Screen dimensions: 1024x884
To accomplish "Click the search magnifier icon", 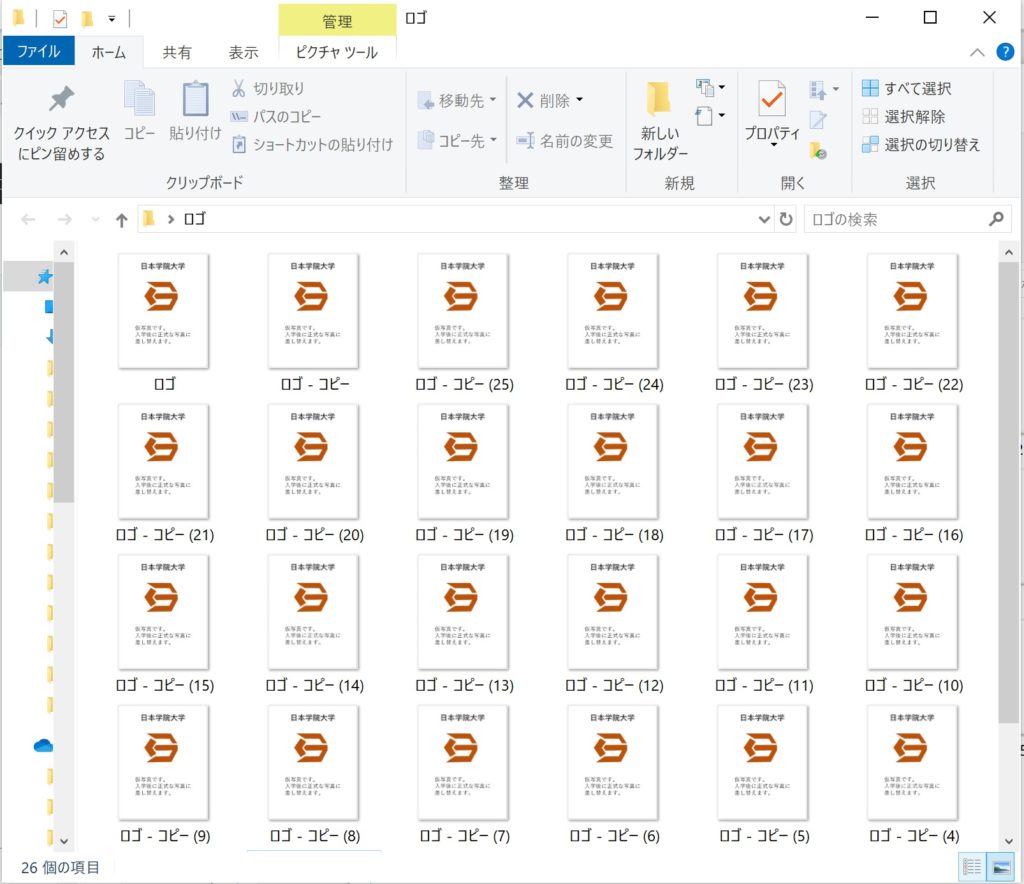I will 996,219.
